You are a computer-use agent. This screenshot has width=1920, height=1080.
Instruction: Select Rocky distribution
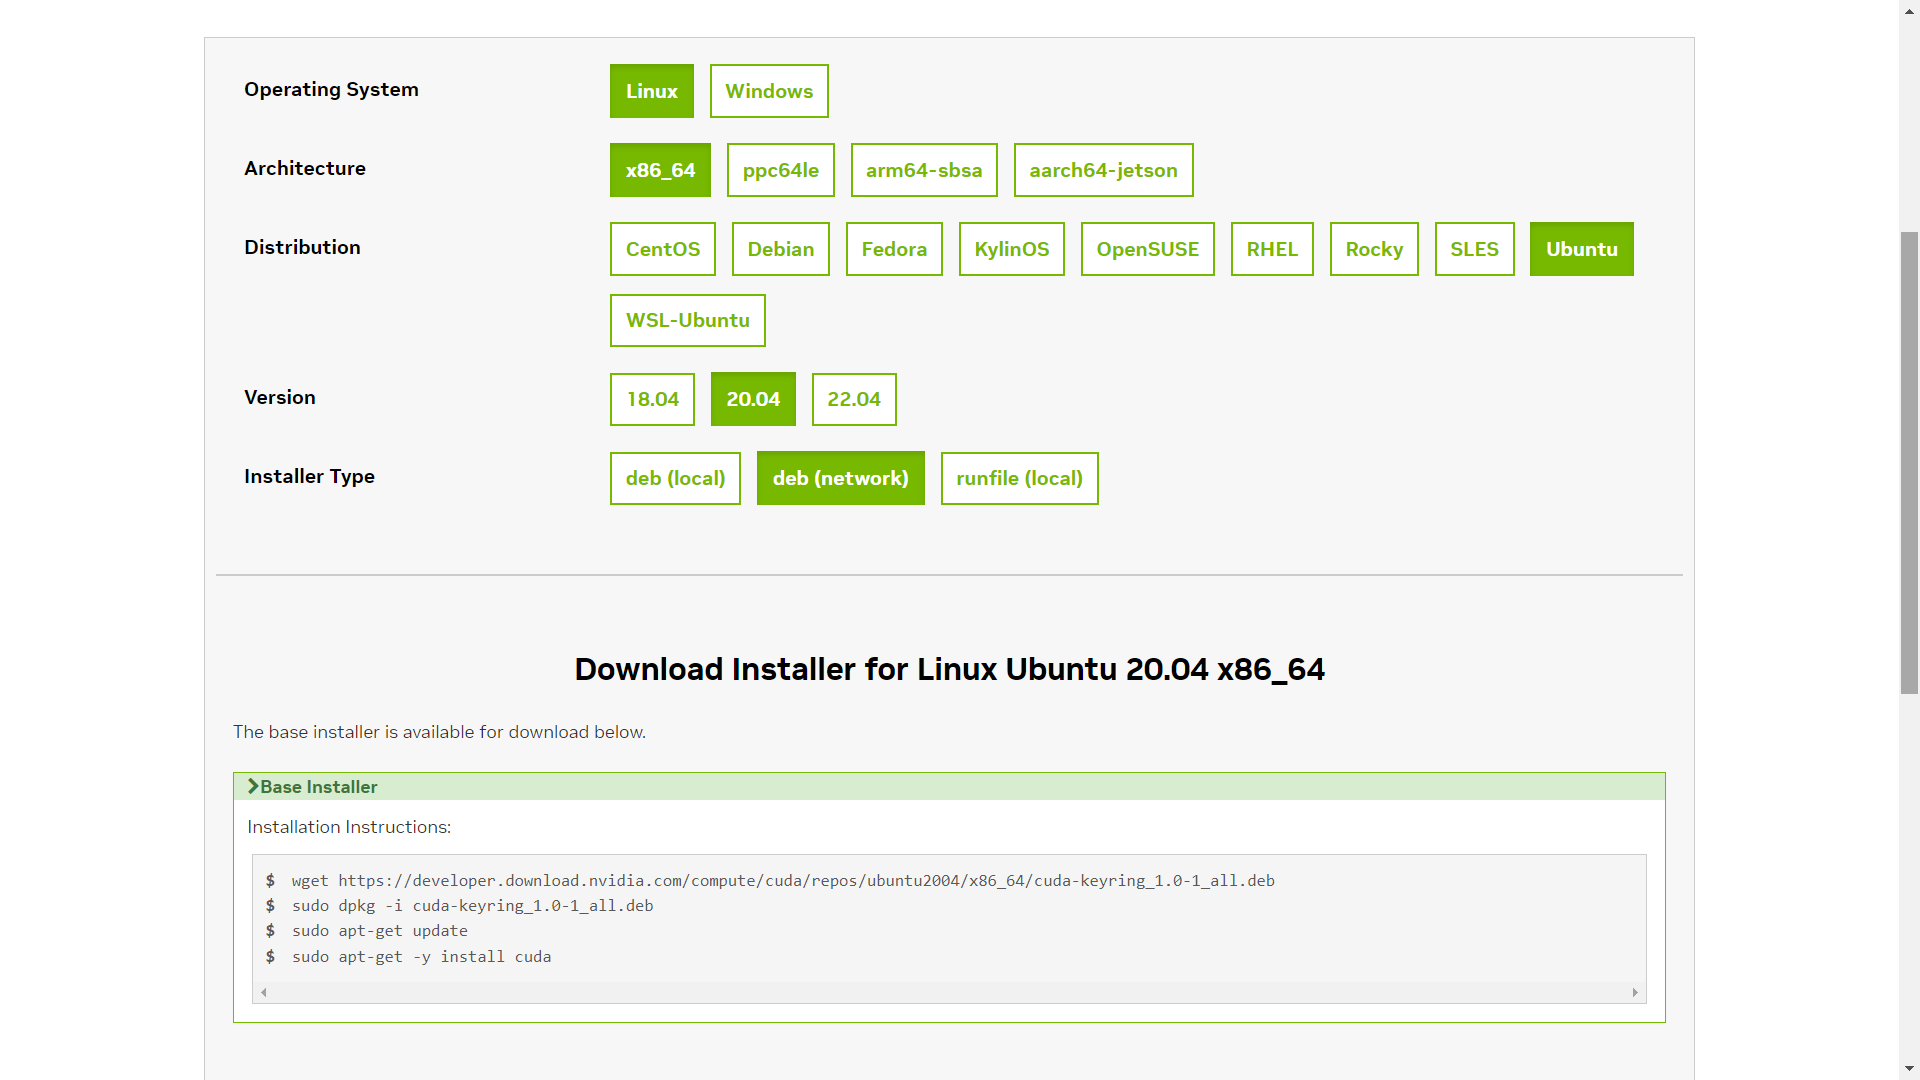pos(1374,249)
